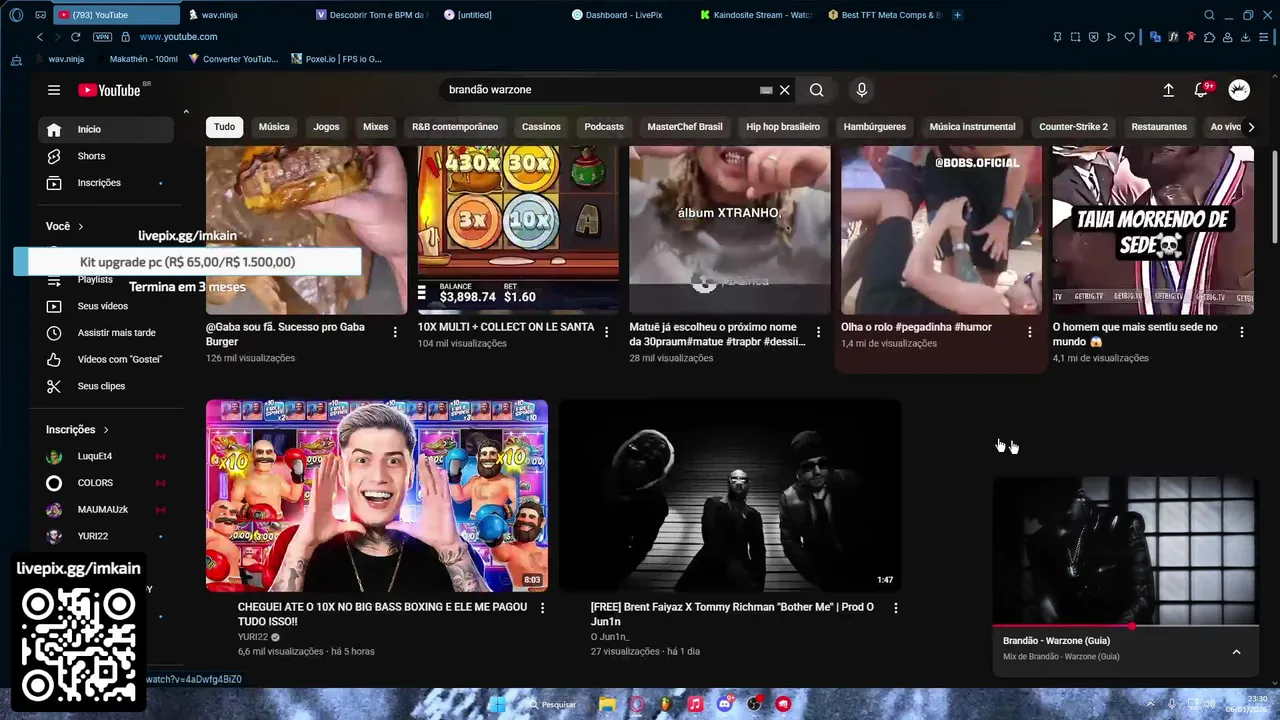Open YURI22 channel link under video

pos(253,637)
